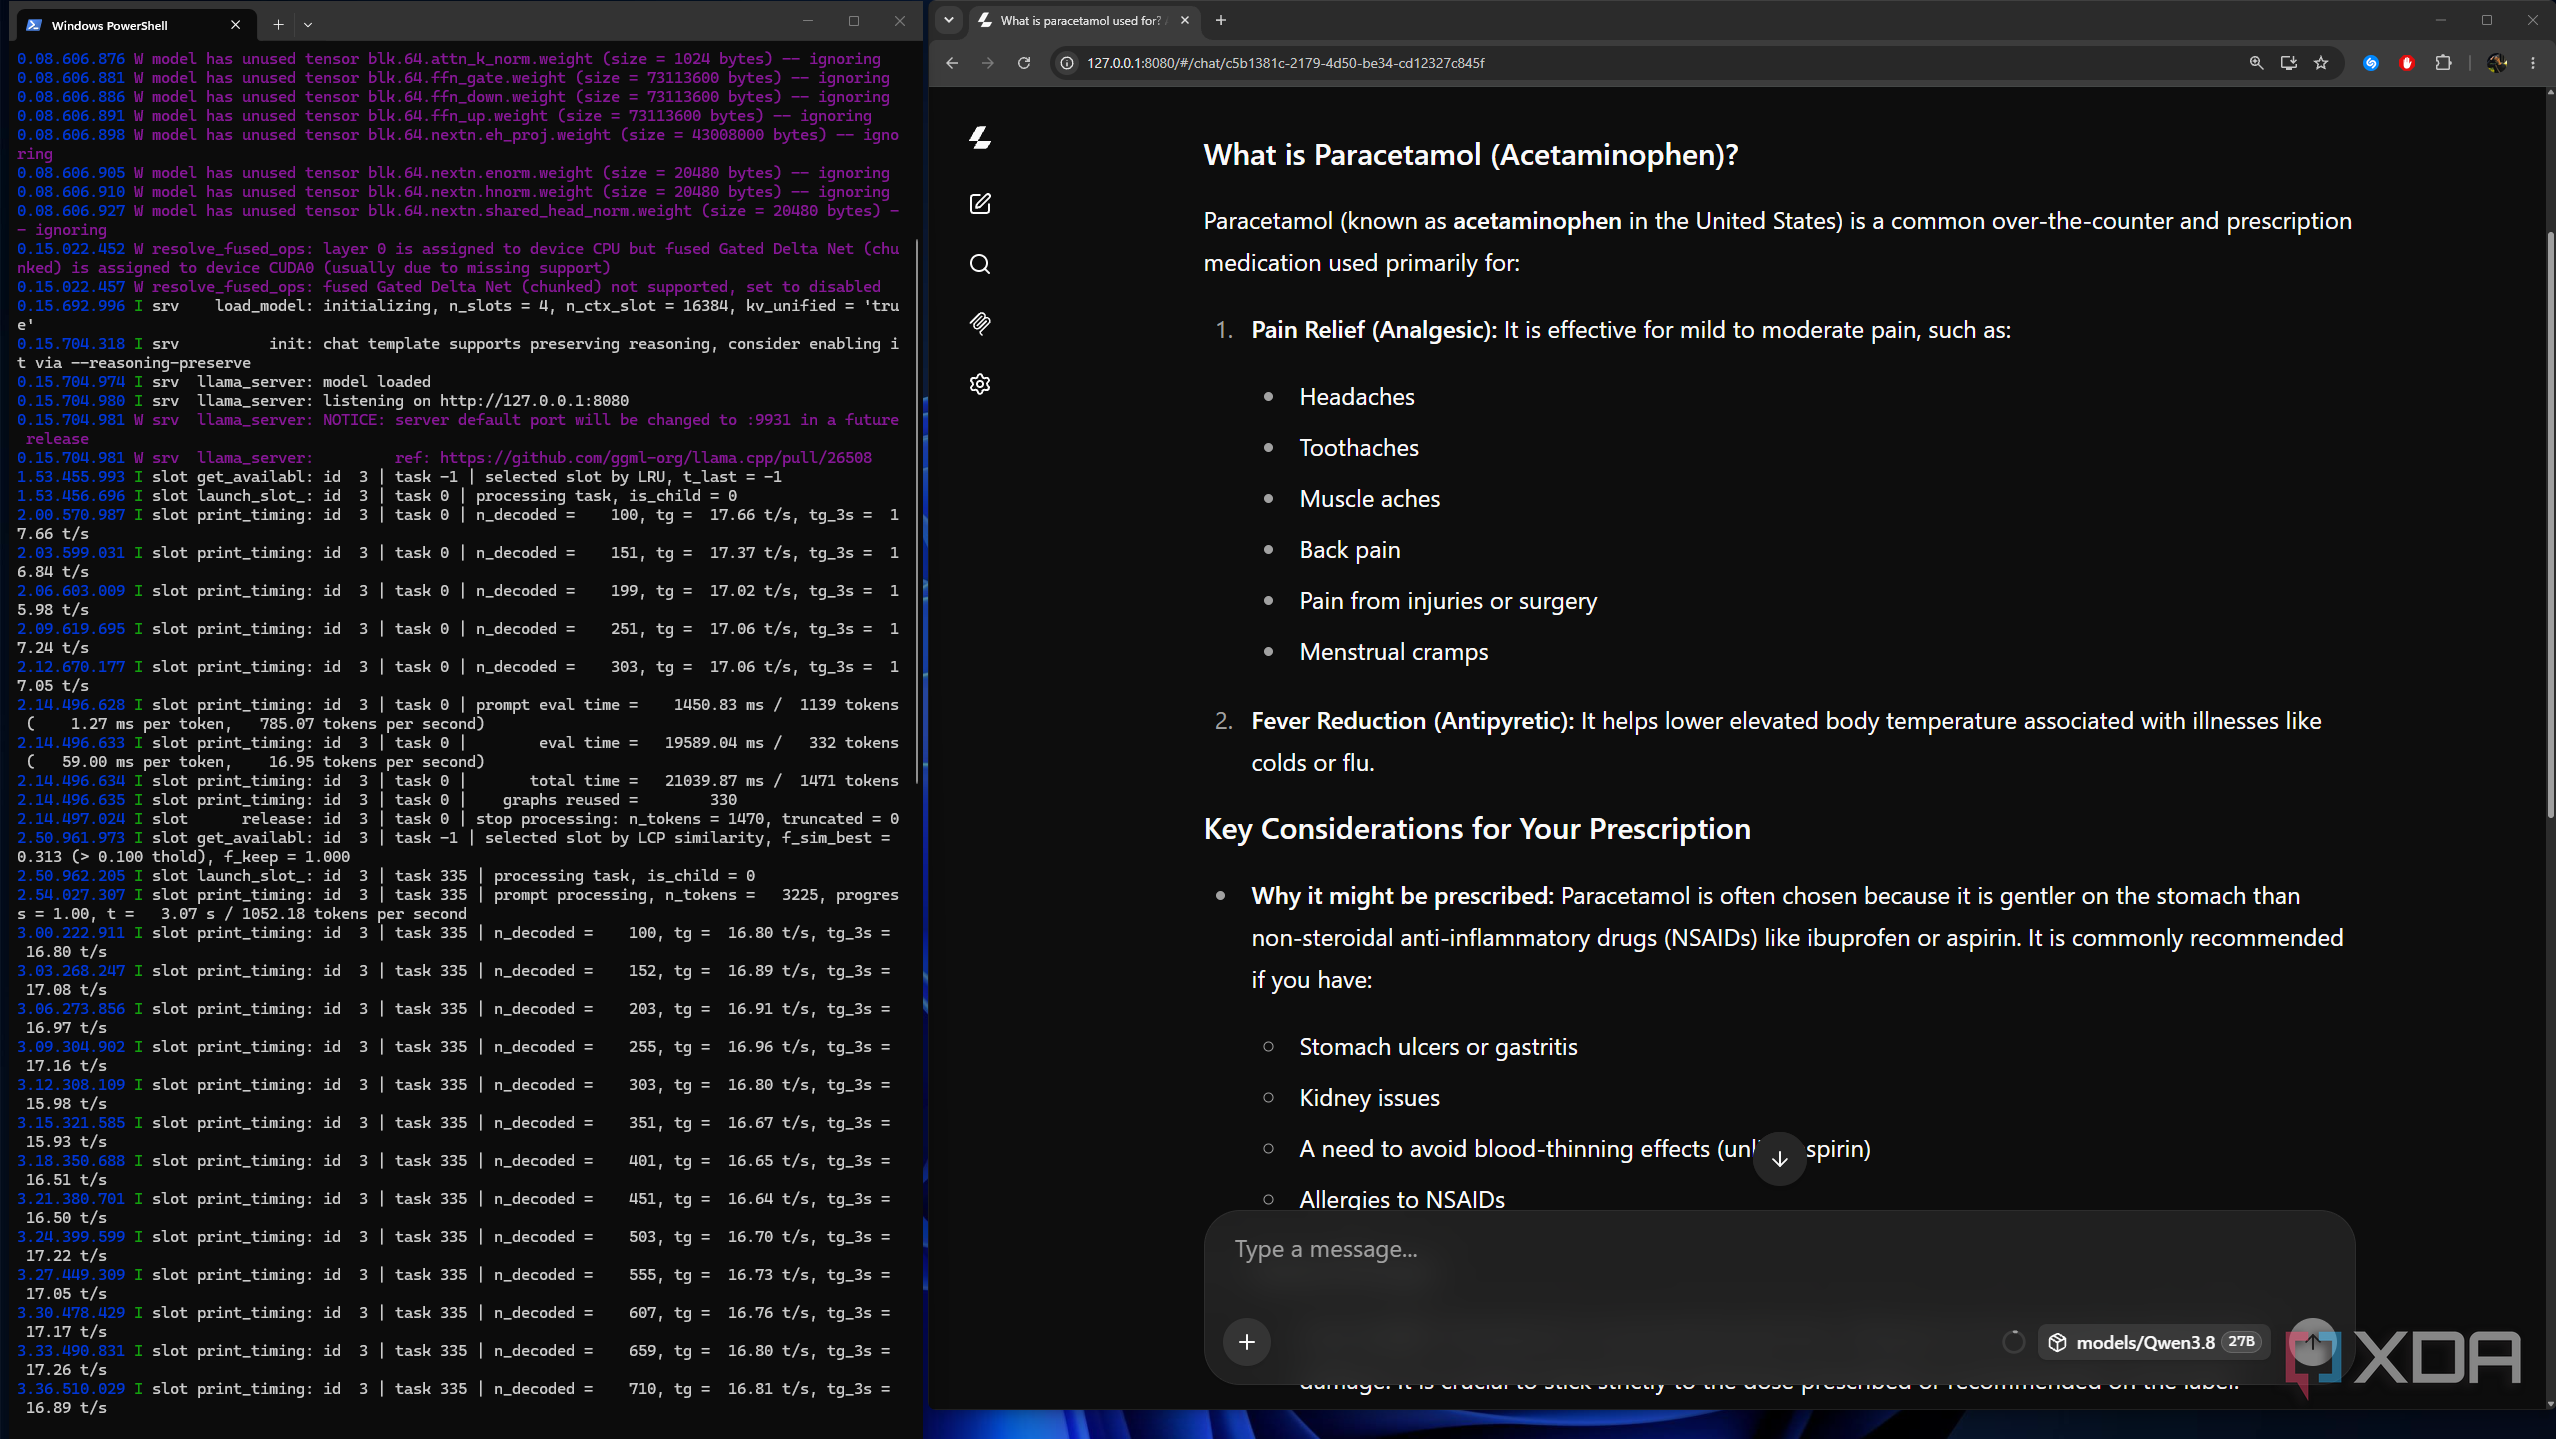Open the search icon in chat sidebar

(980, 264)
